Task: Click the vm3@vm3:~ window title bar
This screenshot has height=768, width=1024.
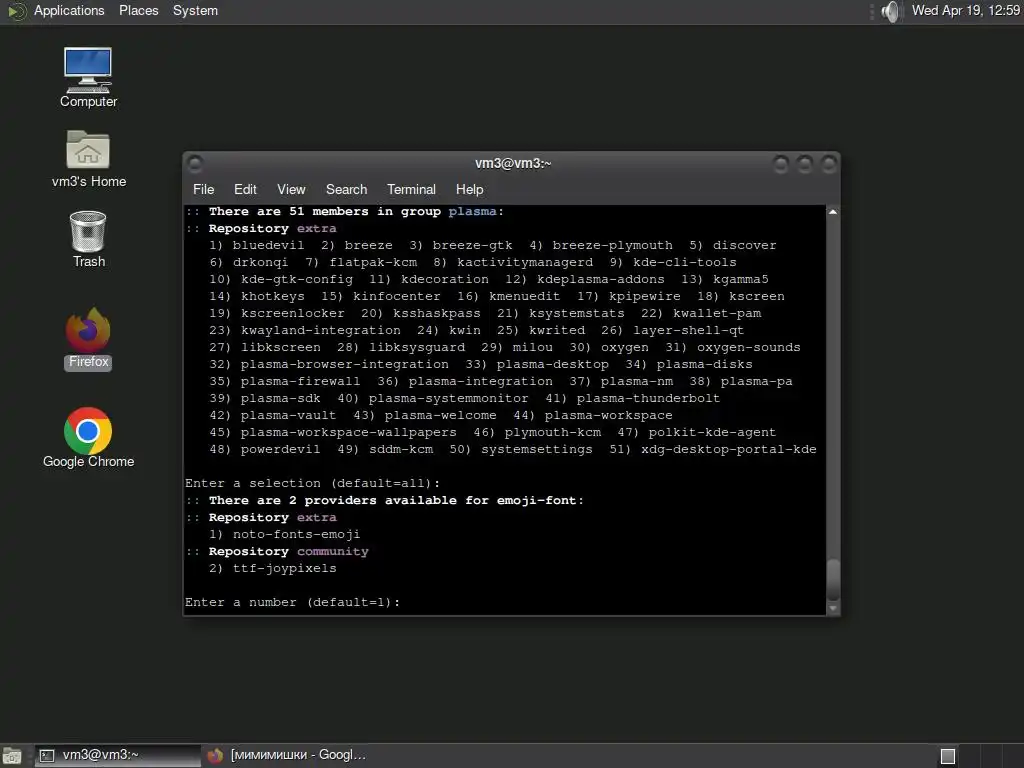Action: point(513,163)
